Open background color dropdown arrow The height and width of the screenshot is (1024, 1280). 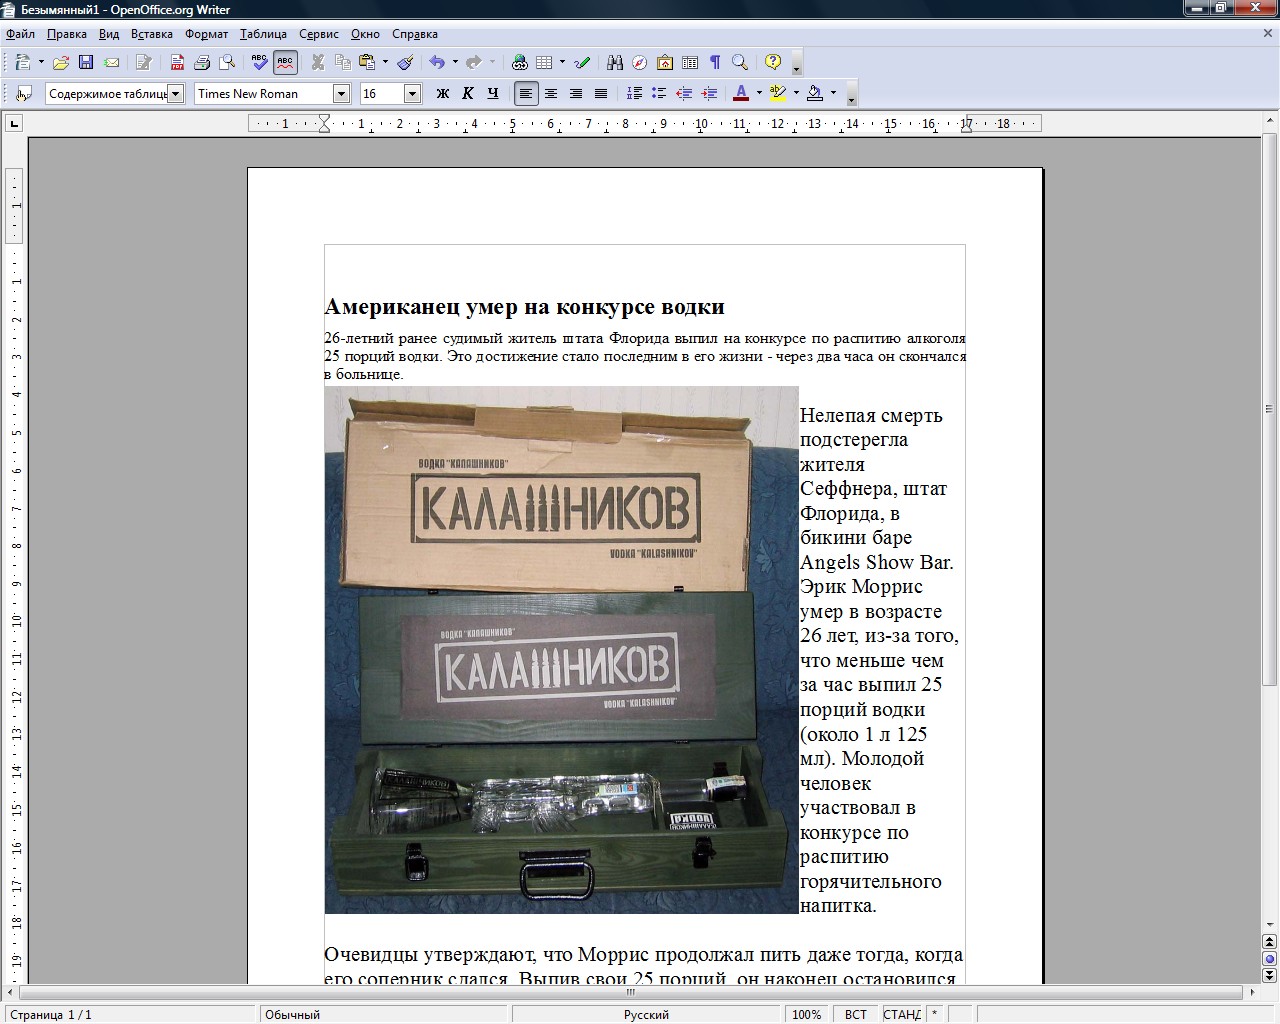coord(833,93)
